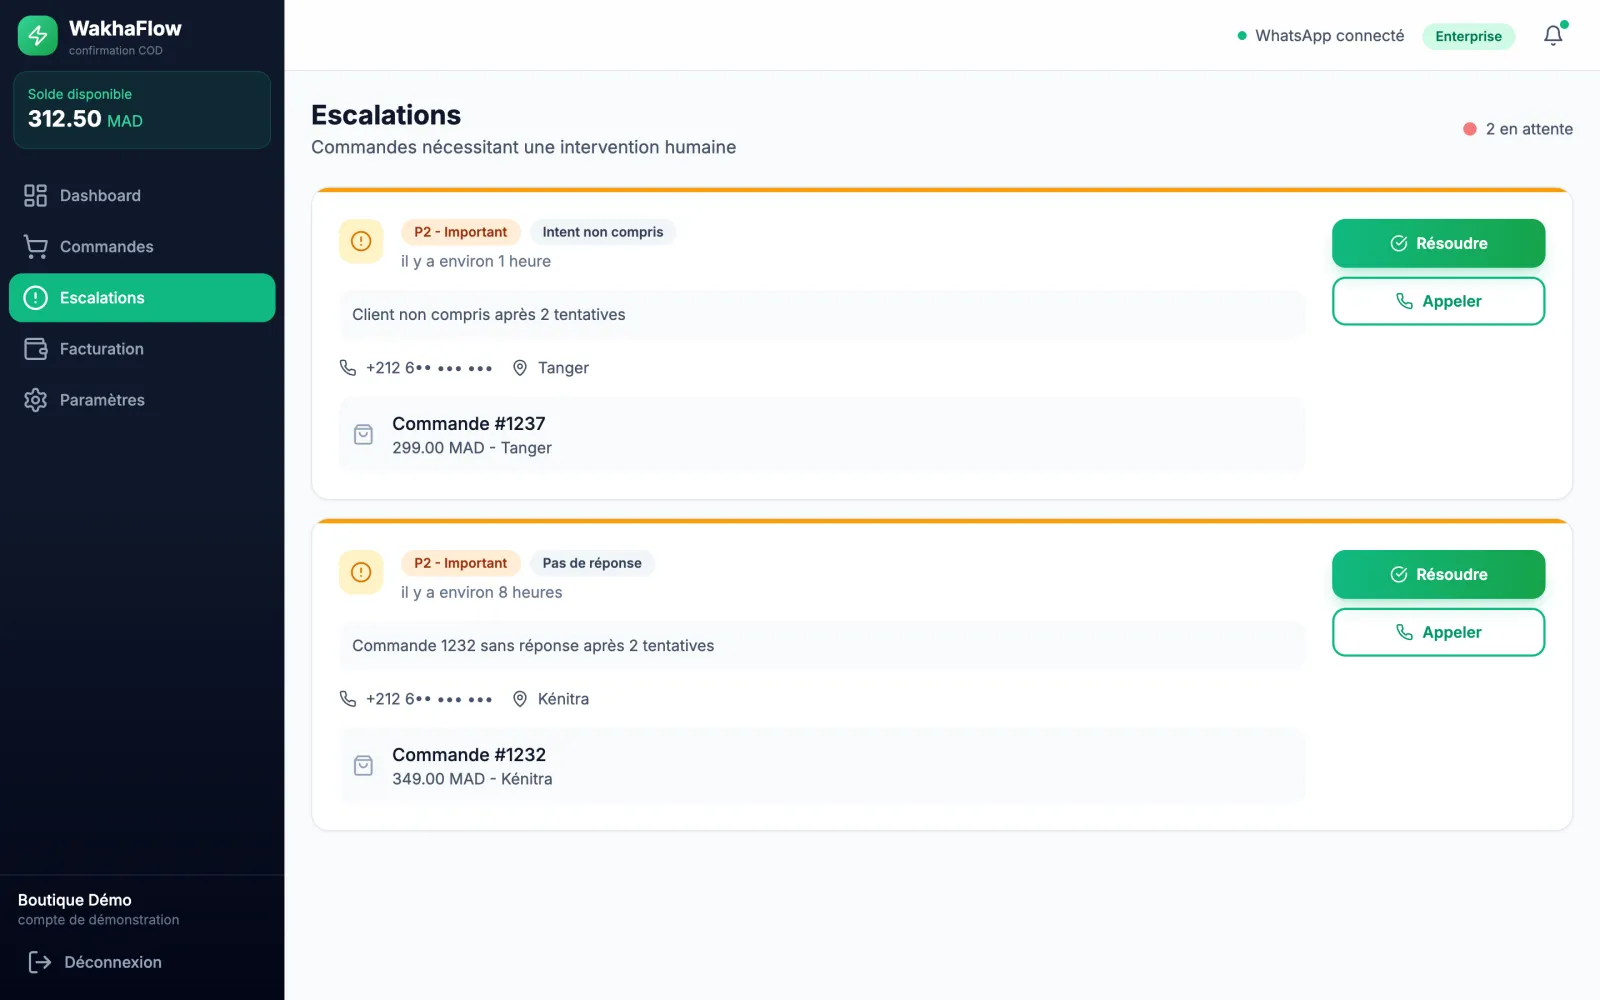
Task: Resolve the escalation for order #1232
Action: 1438,574
